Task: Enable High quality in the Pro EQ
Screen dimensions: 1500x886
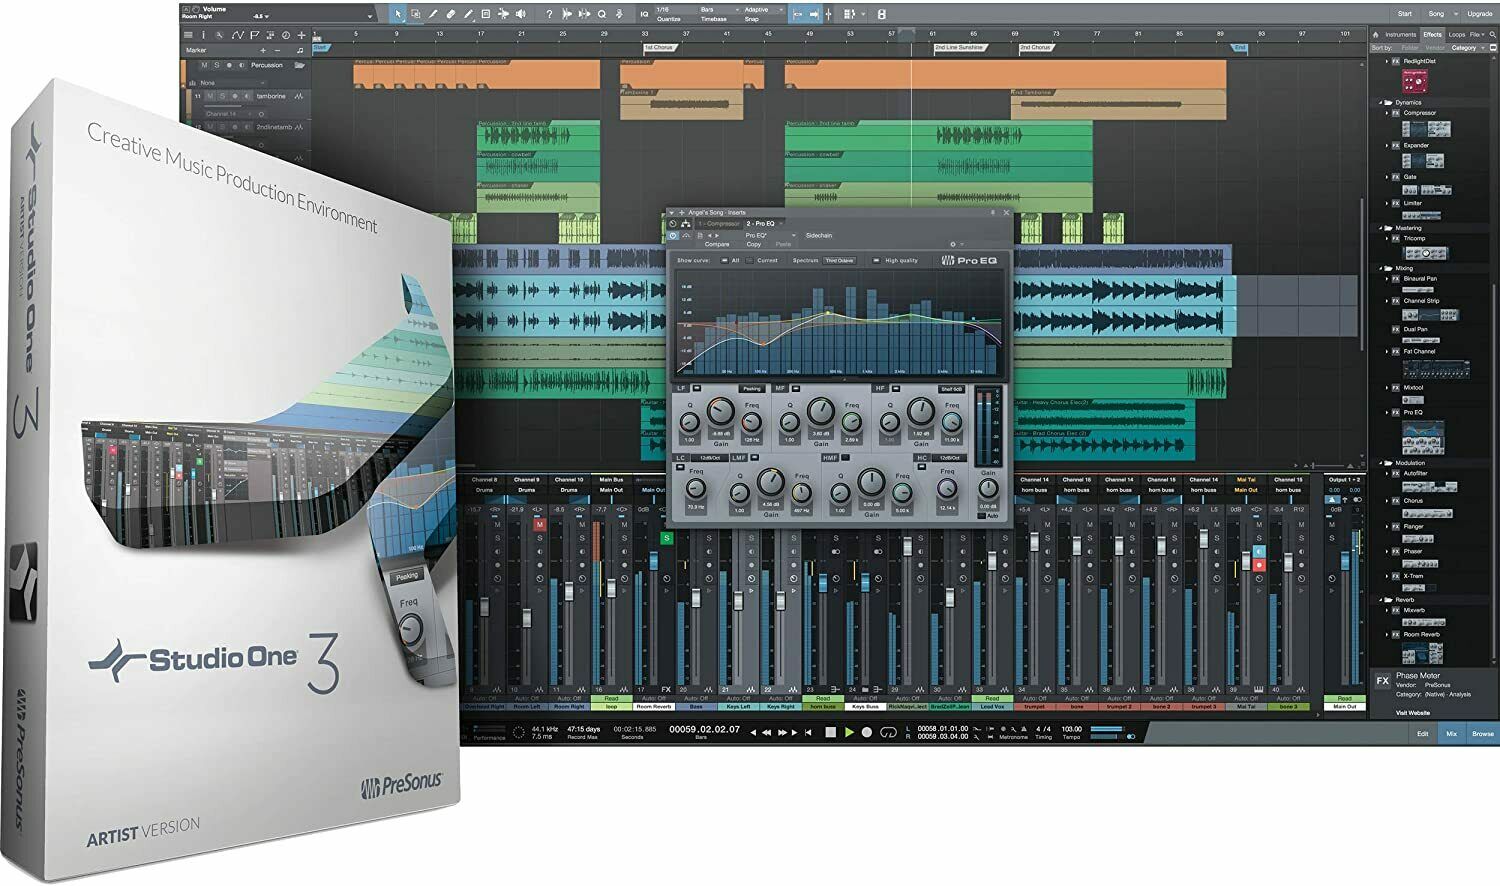Action: 875,261
